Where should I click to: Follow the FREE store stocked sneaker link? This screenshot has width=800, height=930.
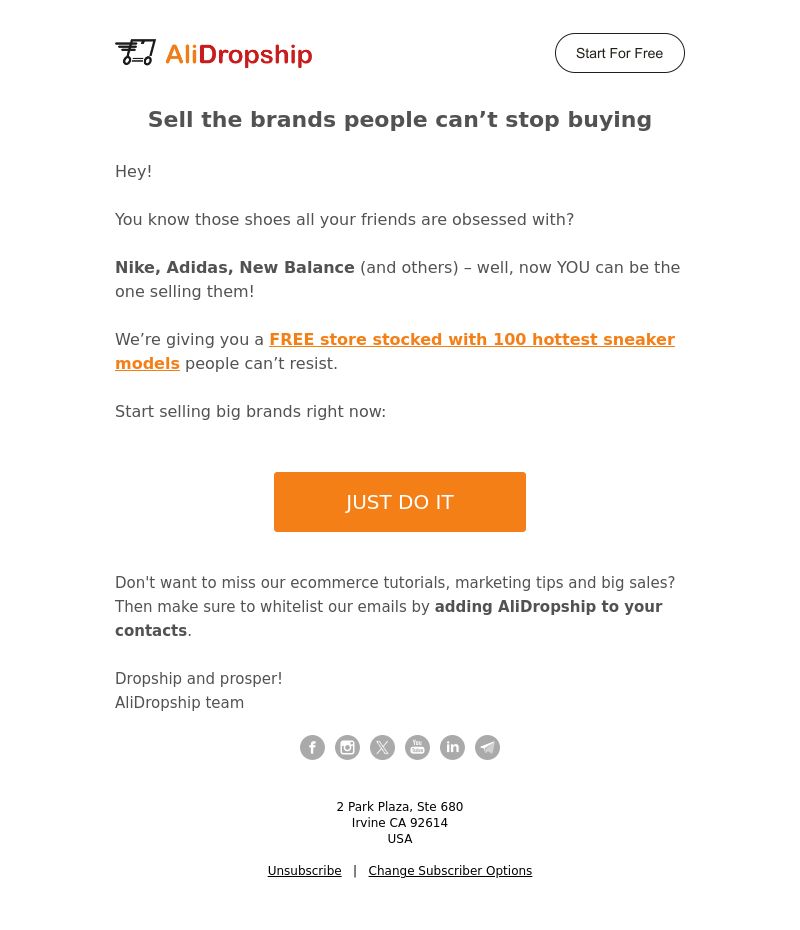[395, 351]
